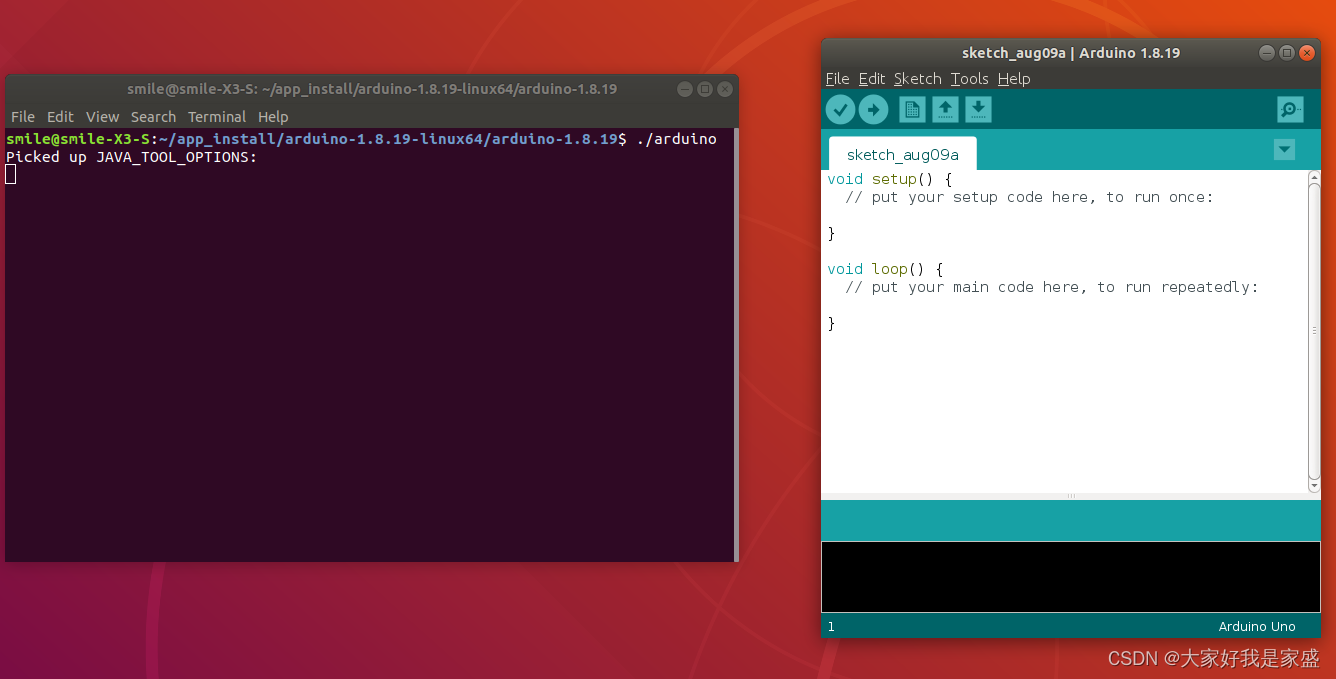Close the terminal window

pyautogui.click(x=725, y=89)
